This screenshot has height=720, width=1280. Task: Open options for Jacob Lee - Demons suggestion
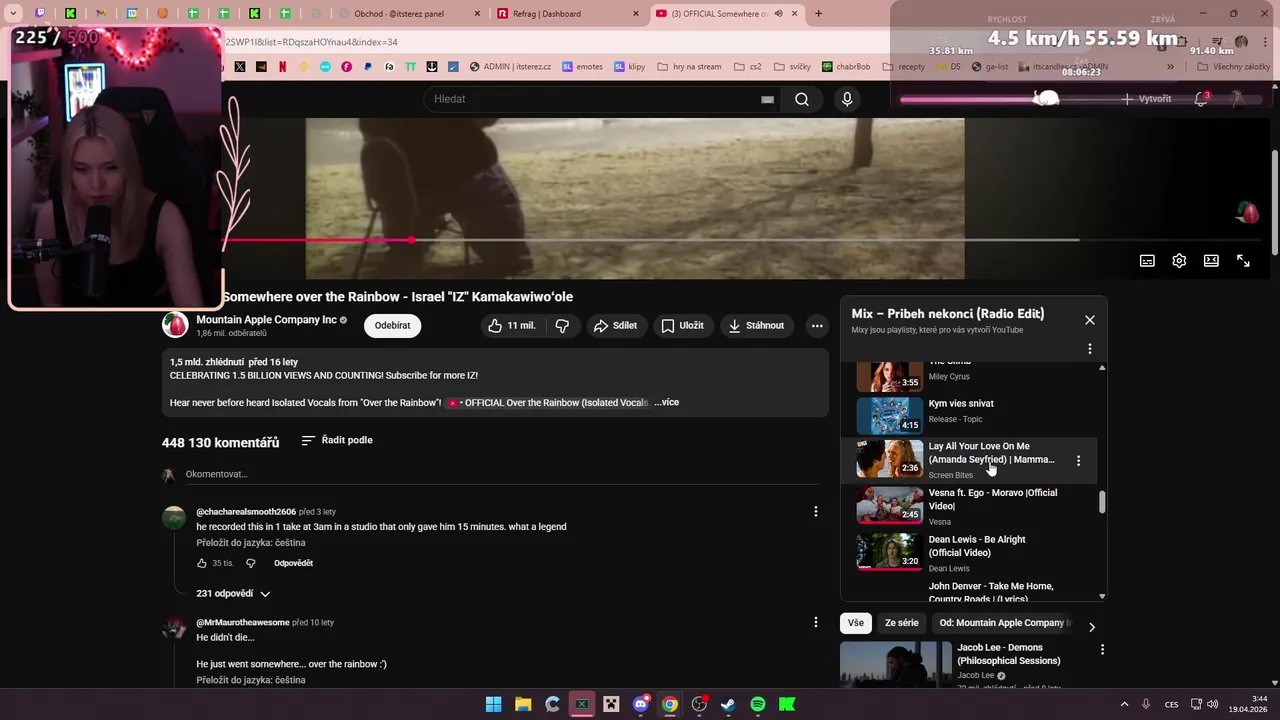(1102, 650)
